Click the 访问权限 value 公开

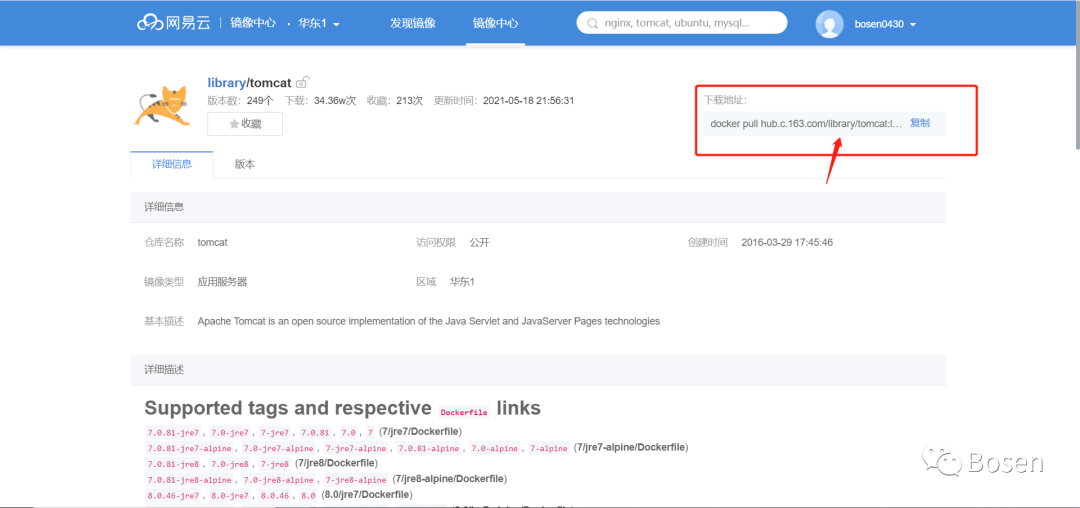[479, 242]
